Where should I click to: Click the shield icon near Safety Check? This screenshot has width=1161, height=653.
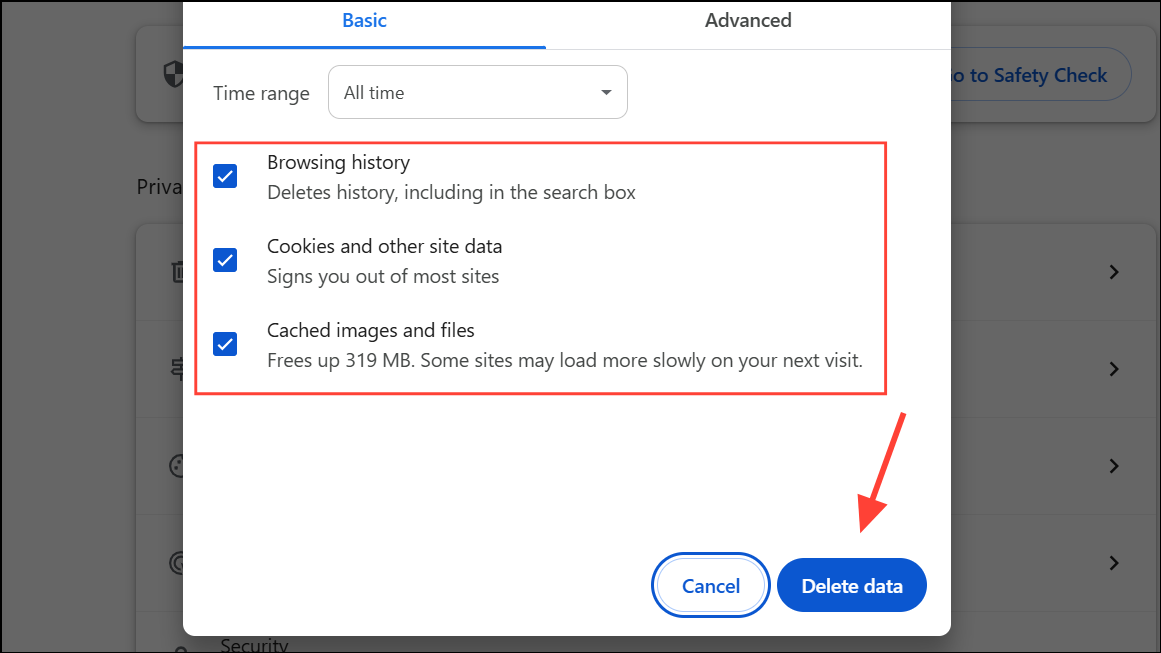[172, 73]
